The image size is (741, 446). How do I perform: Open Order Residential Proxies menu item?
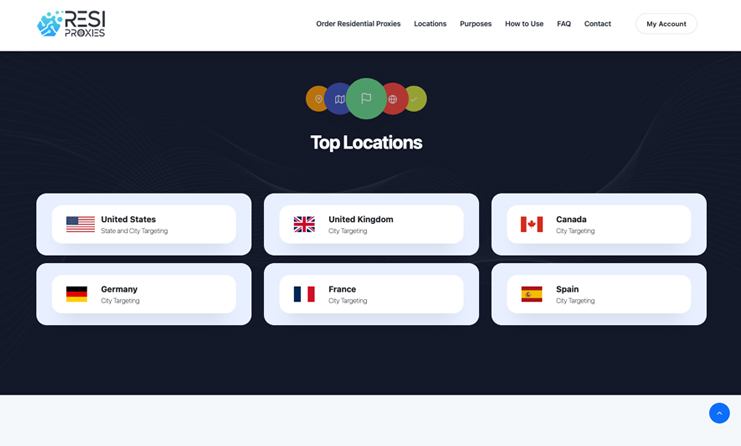pyautogui.click(x=358, y=24)
